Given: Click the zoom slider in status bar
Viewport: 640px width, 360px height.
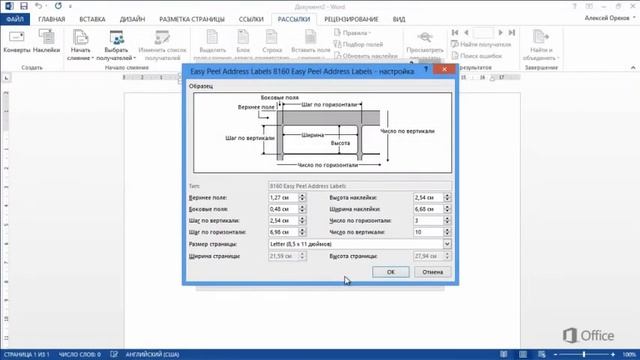Looking at the screenshot, I should tap(584, 354).
